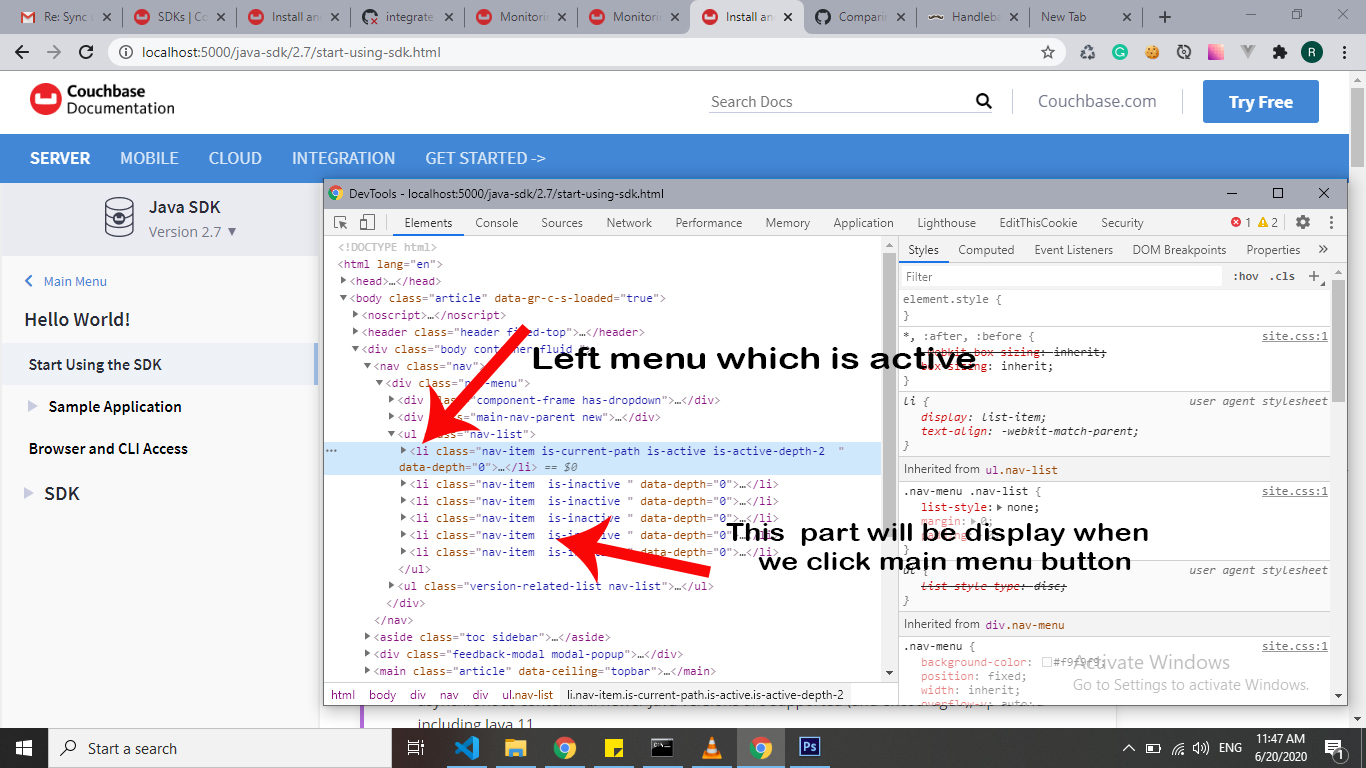Open a new browser tab with the plus button
This screenshot has width=1366, height=768.
tap(1165, 17)
